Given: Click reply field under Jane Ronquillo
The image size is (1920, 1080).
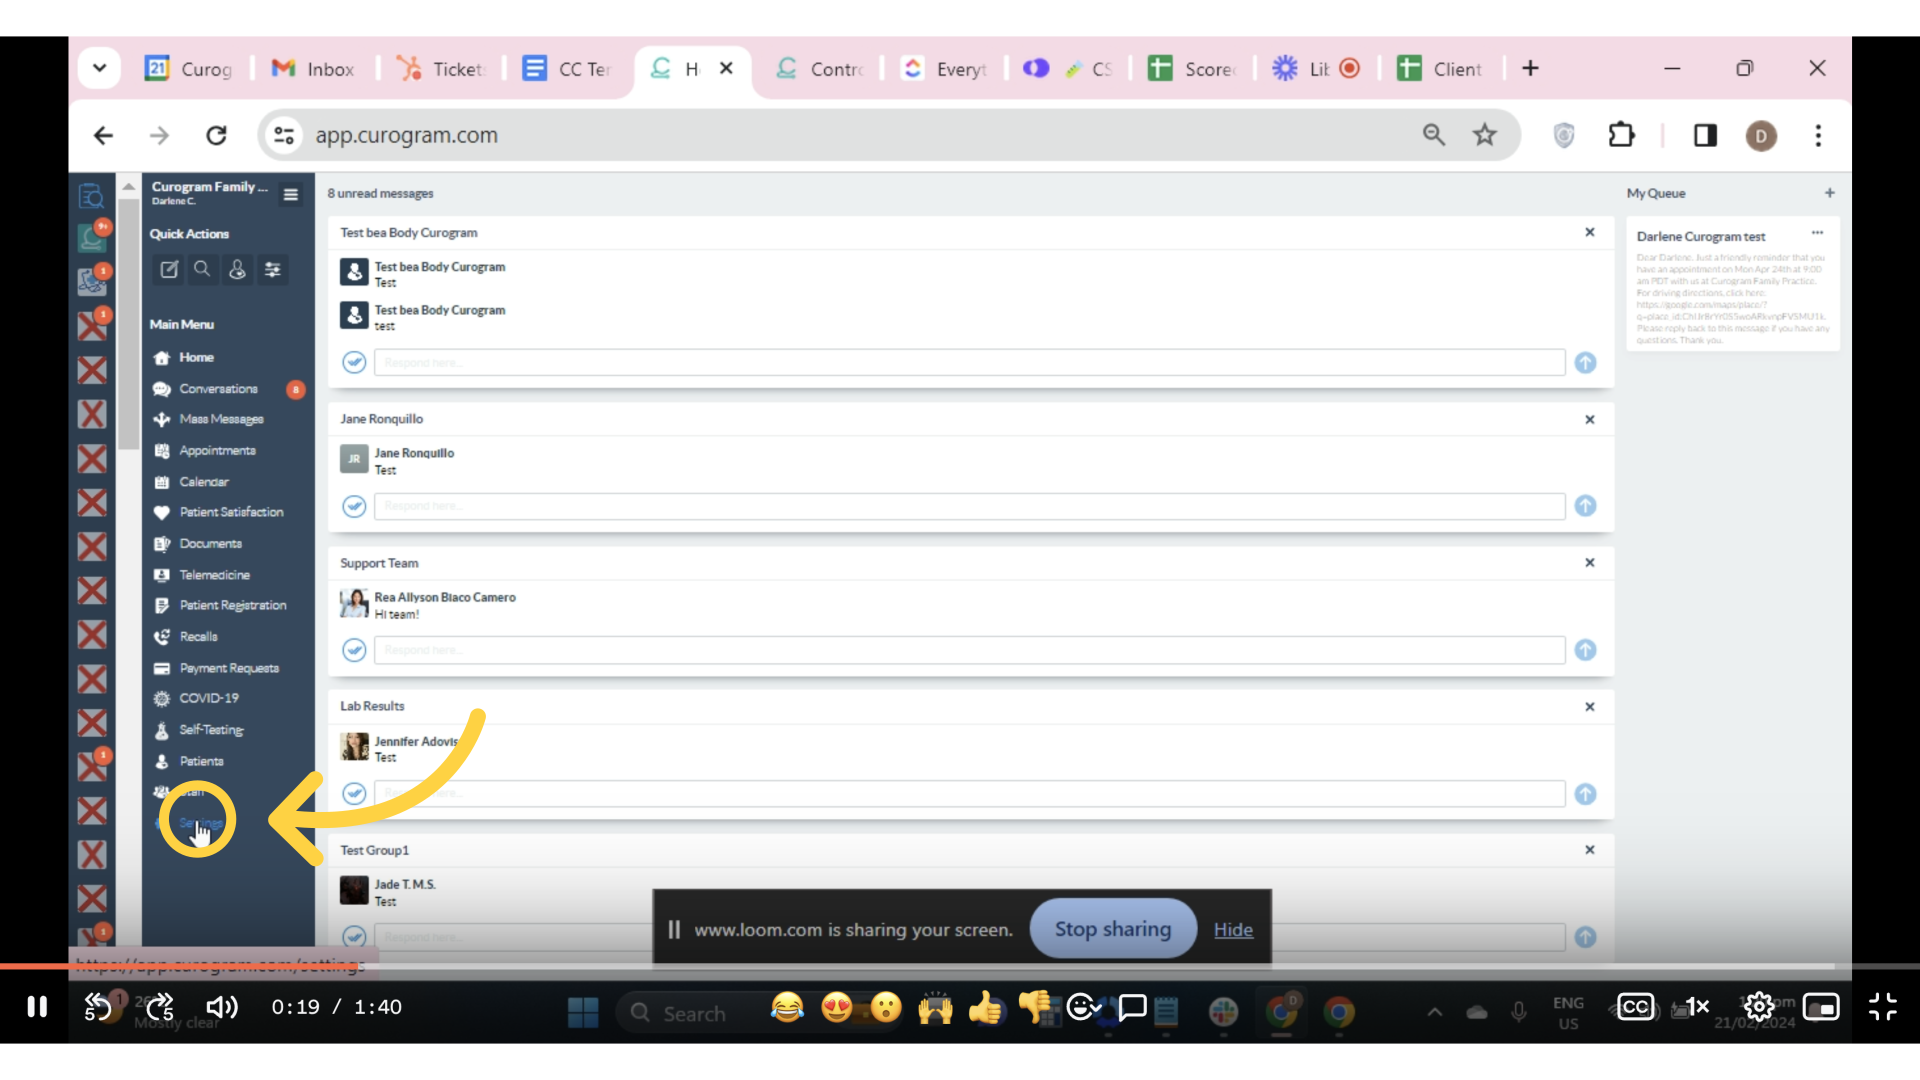Looking at the screenshot, I should (969, 506).
